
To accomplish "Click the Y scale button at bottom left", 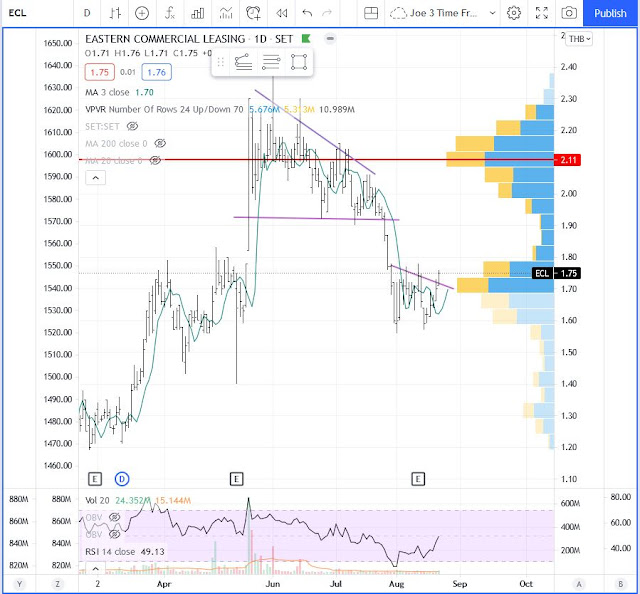I will (x=19, y=584).
